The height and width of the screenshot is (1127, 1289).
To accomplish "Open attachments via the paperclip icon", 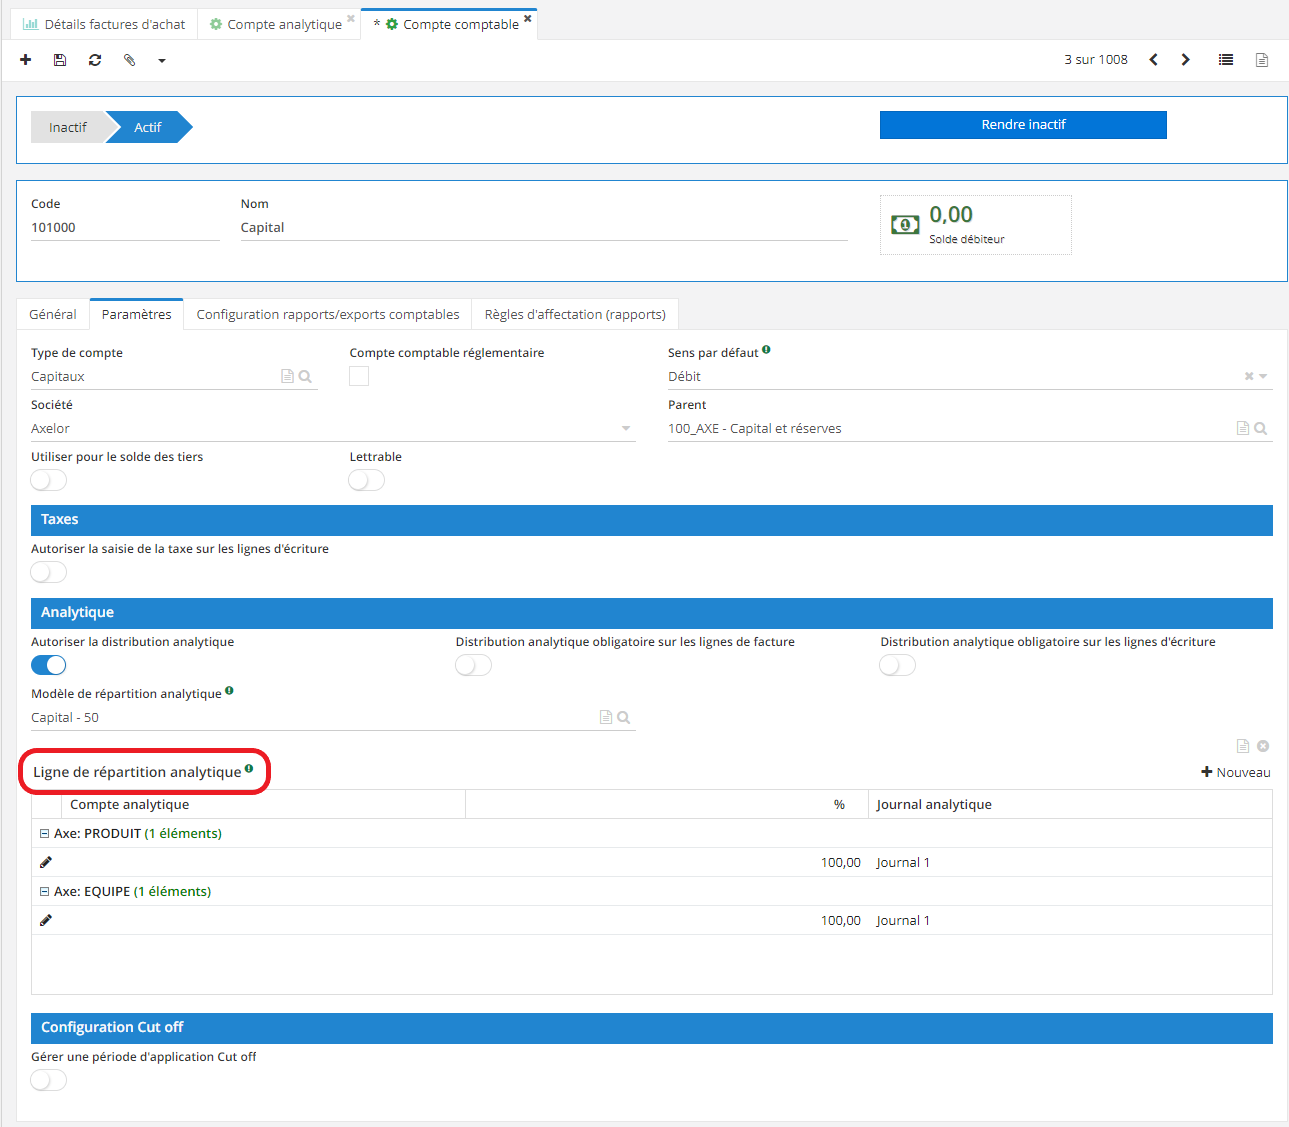I will pyautogui.click(x=129, y=60).
